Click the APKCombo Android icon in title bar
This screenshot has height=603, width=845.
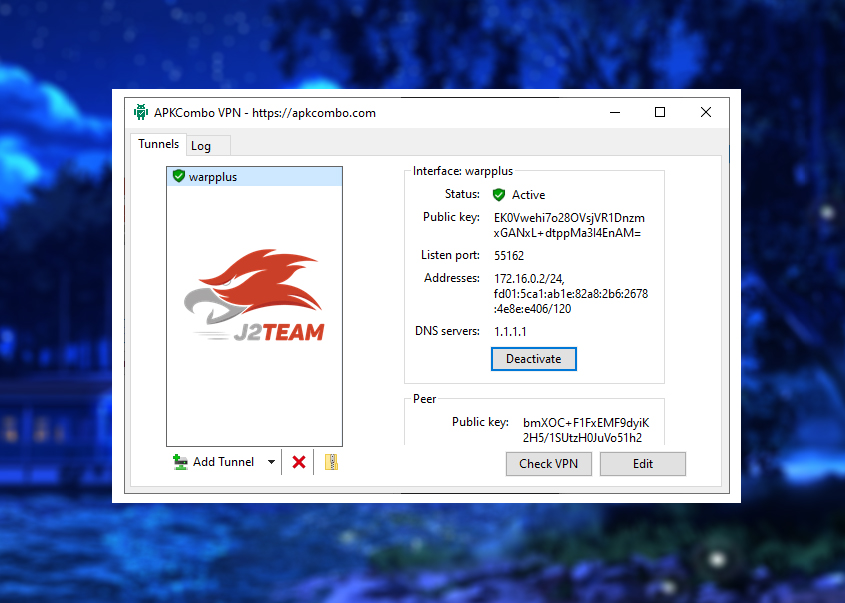(141, 112)
